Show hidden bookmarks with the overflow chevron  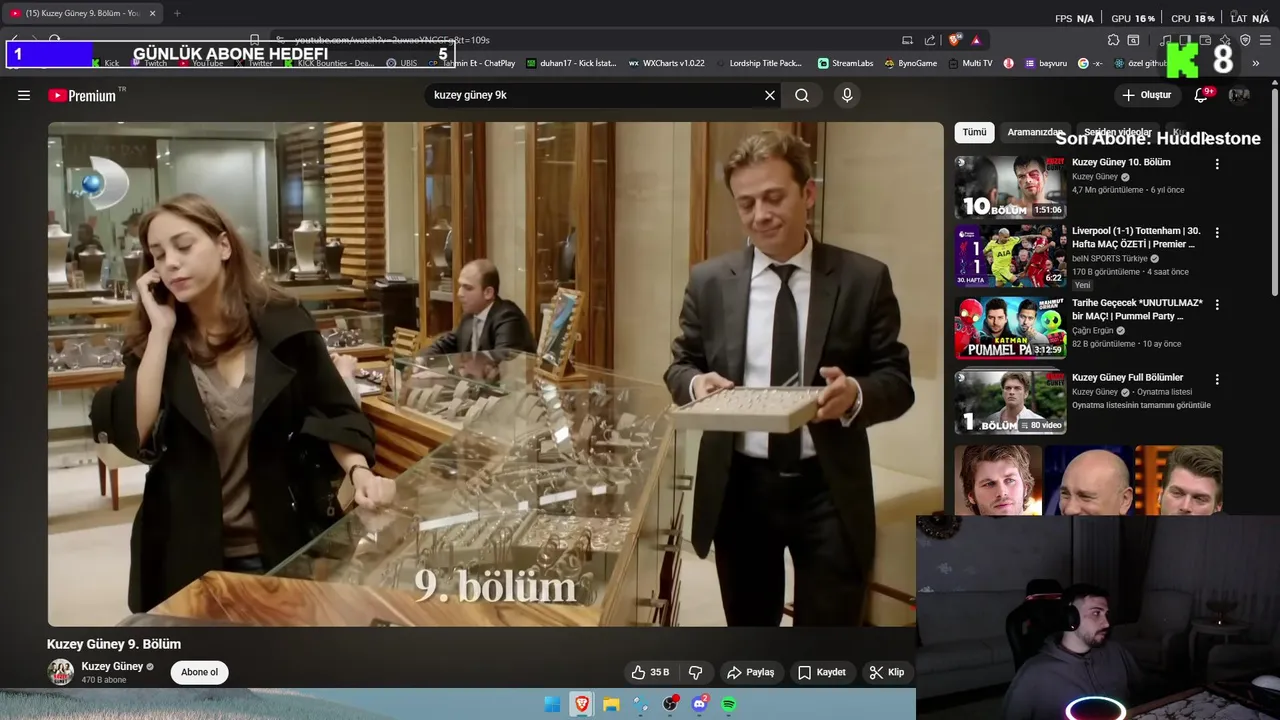pos(1256,63)
